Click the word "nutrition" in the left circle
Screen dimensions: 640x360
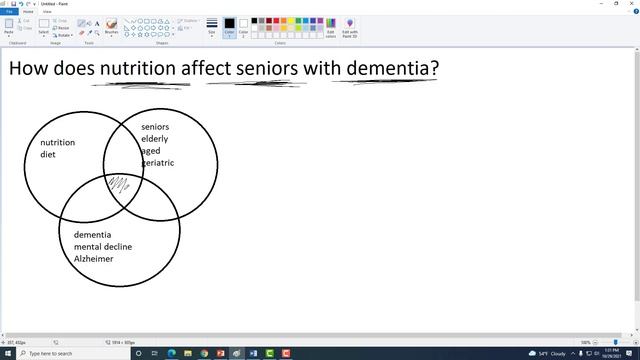pyautogui.click(x=58, y=142)
